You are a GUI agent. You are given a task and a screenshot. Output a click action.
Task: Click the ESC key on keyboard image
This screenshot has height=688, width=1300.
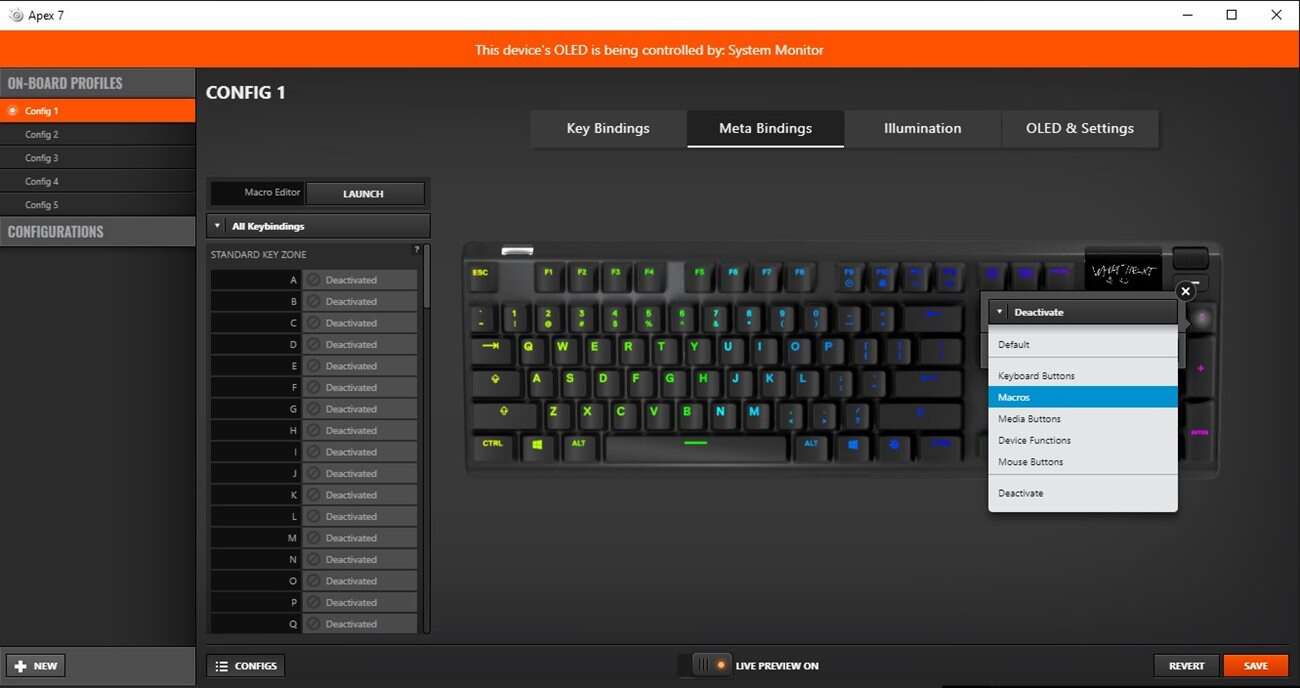point(481,274)
